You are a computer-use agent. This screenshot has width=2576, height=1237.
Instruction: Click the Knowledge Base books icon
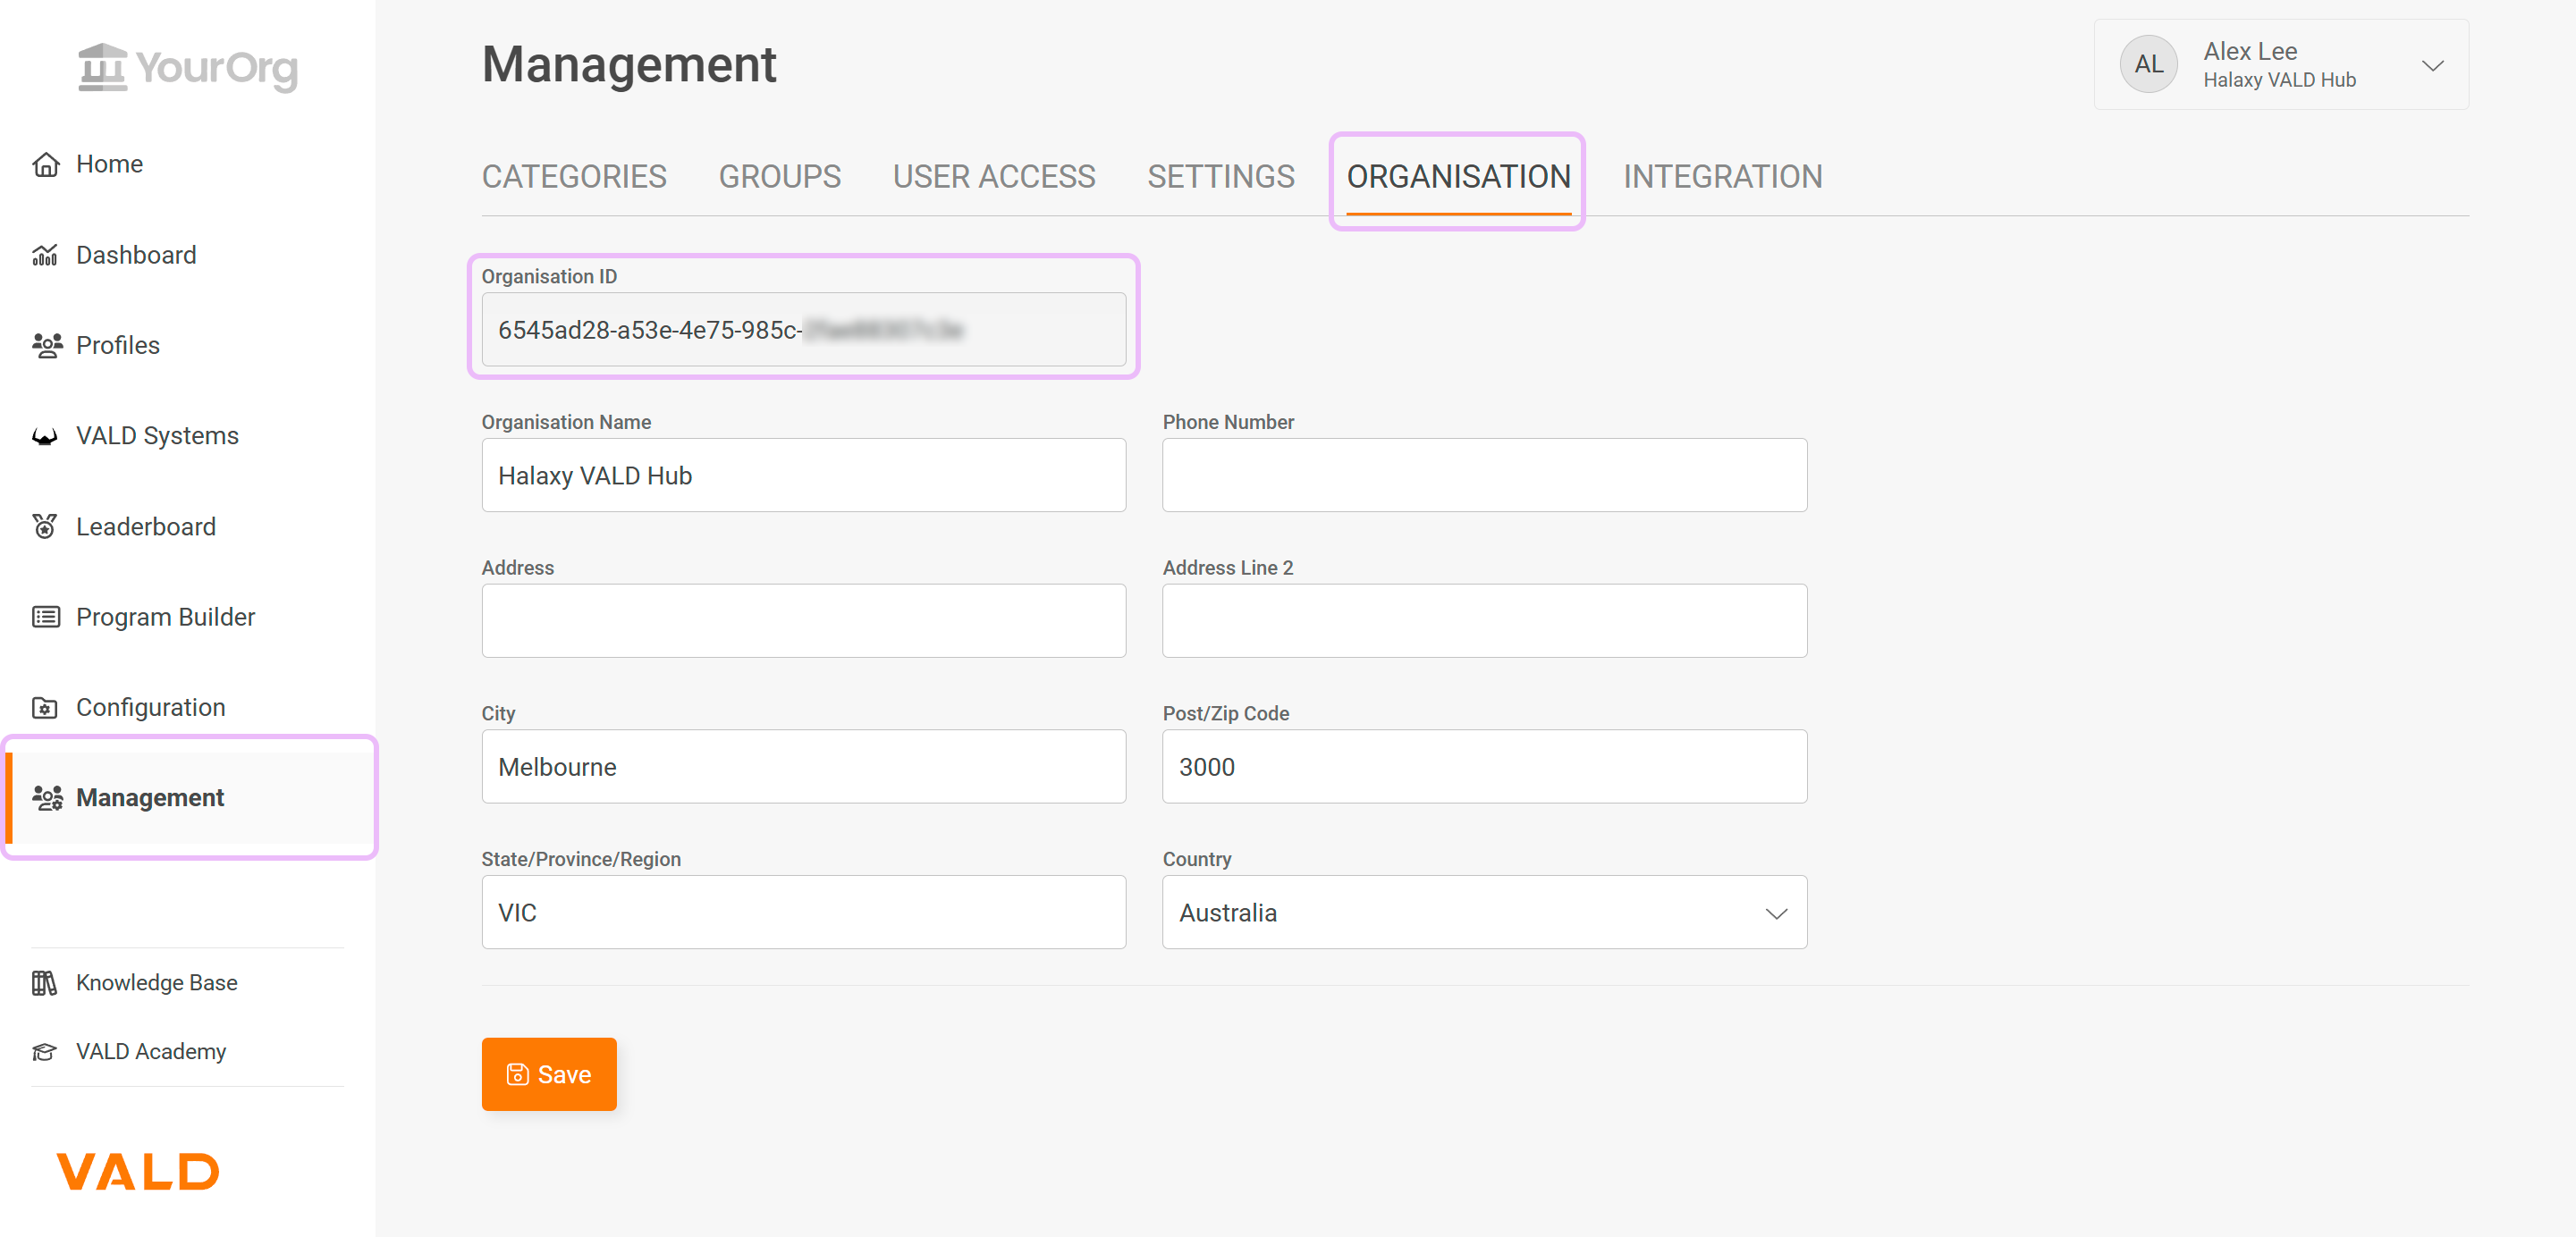pos(44,983)
